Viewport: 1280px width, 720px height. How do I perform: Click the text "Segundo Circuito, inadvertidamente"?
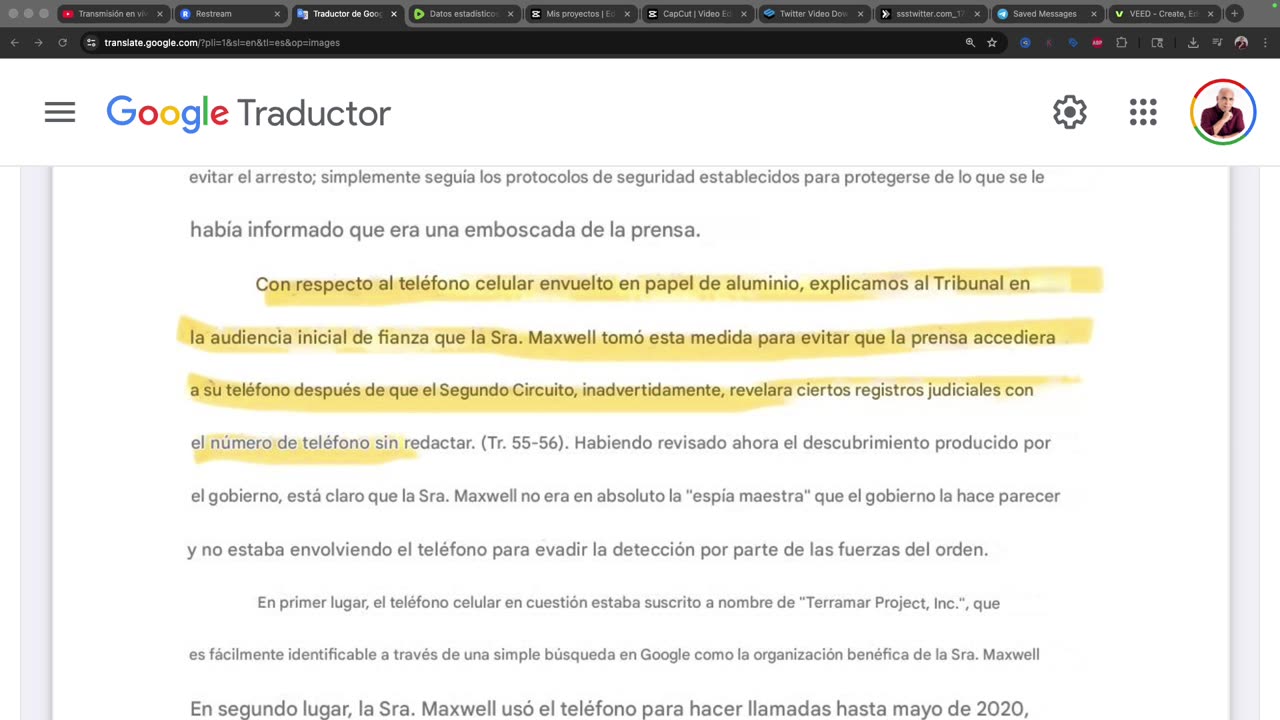click(x=582, y=390)
